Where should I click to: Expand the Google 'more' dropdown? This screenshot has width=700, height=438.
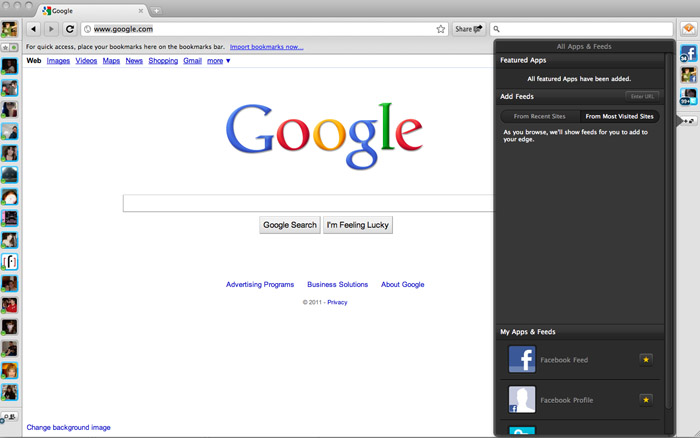click(219, 61)
